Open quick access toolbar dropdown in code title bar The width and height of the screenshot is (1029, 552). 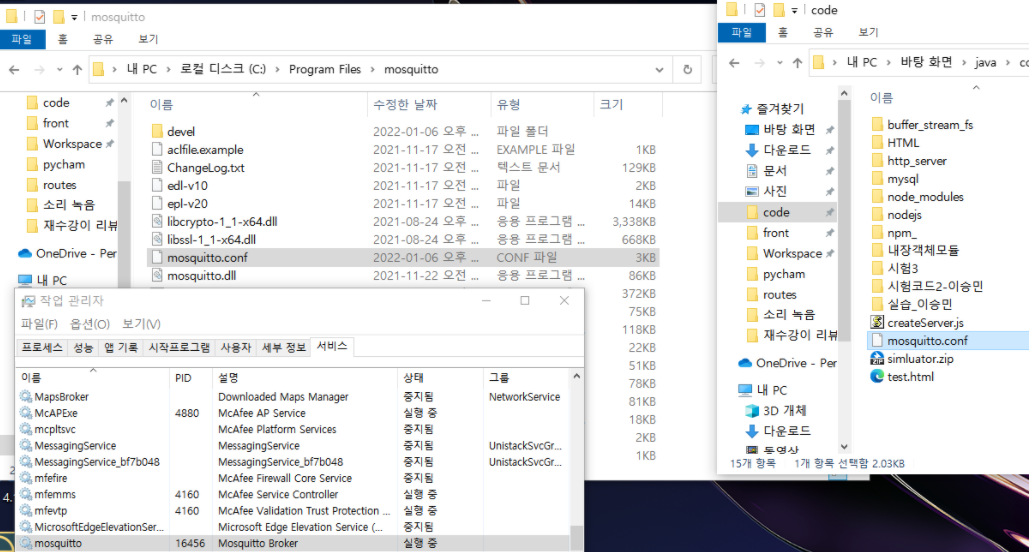794,11
